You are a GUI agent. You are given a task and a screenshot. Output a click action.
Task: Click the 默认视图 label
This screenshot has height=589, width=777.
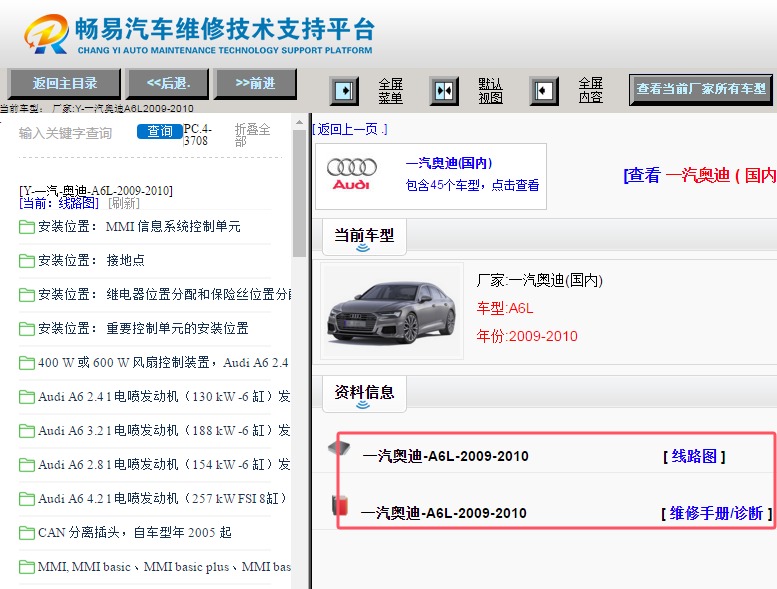pos(490,91)
